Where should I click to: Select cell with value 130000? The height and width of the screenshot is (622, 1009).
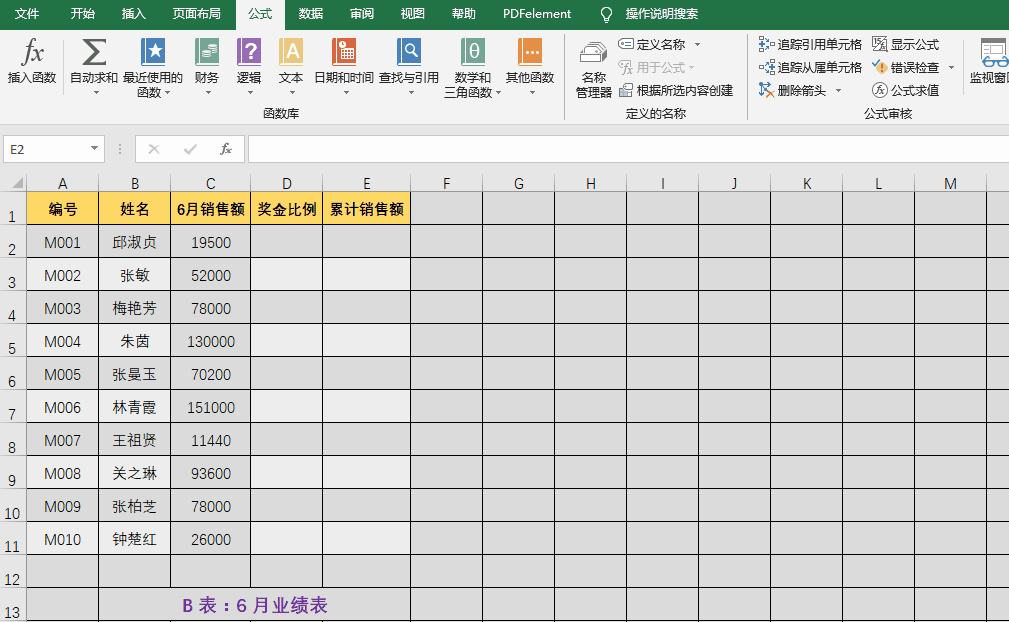pyautogui.click(x=210, y=341)
